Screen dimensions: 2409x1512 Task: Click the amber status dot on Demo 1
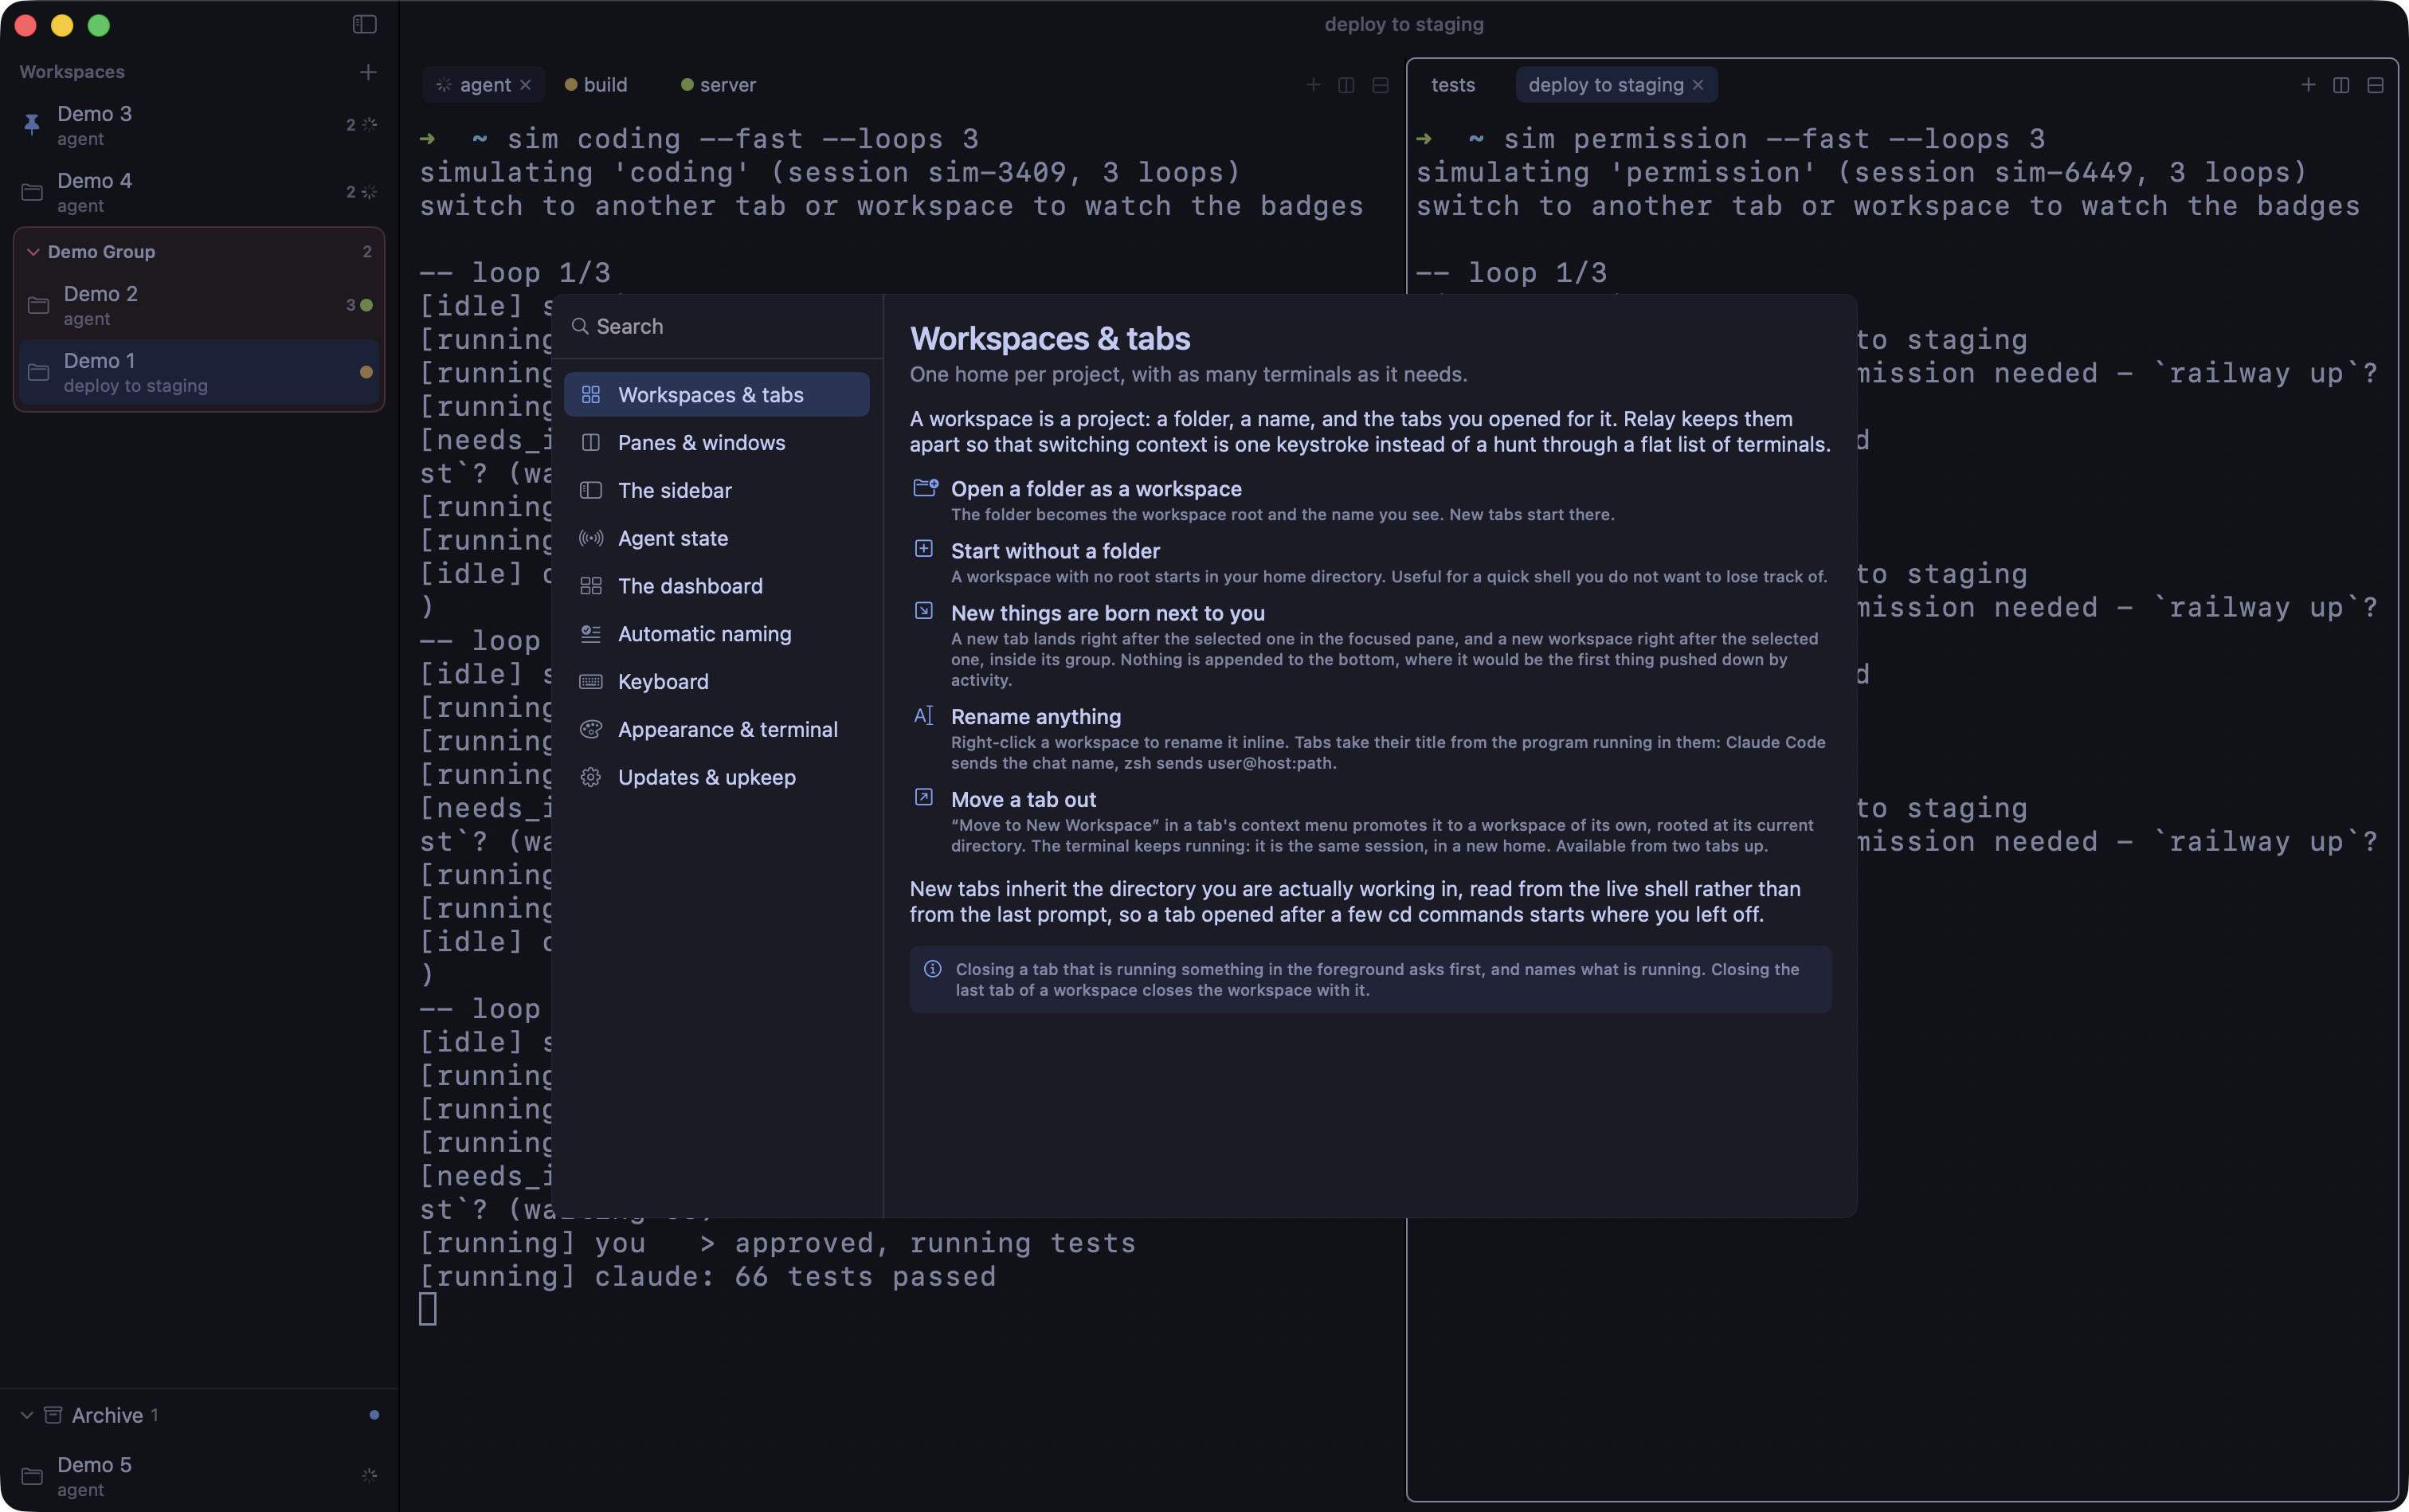[x=366, y=372]
